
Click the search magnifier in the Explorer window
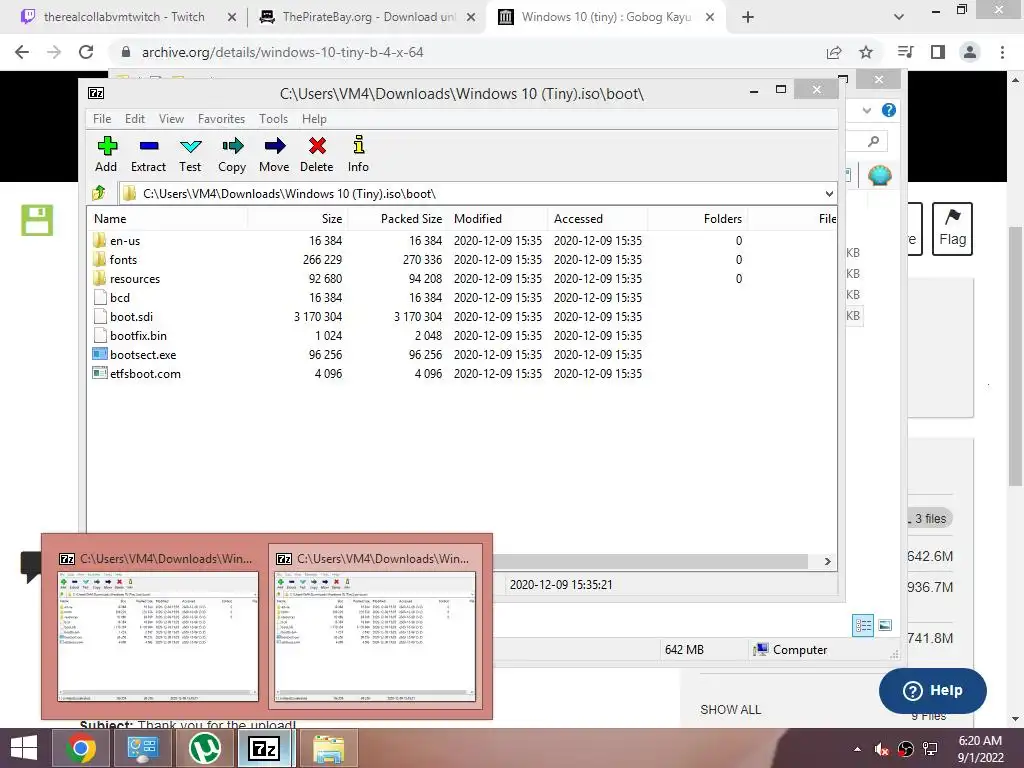[874, 141]
